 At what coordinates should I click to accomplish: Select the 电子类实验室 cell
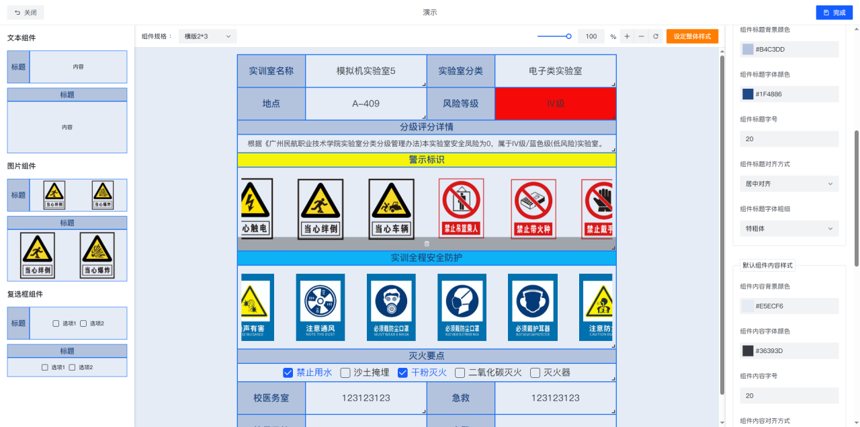[x=555, y=71]
